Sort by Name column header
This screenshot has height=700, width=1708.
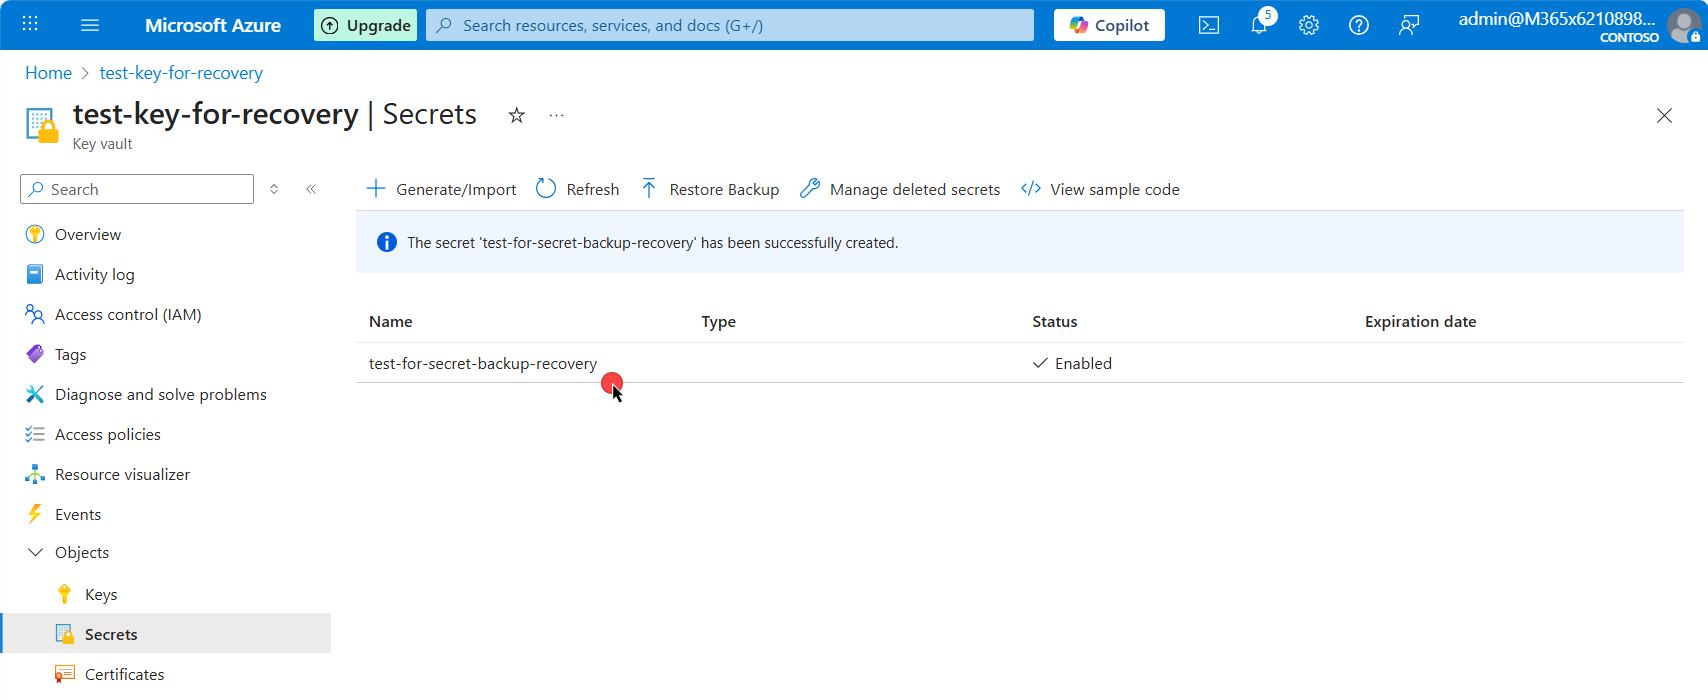click(x=390, y=321)
